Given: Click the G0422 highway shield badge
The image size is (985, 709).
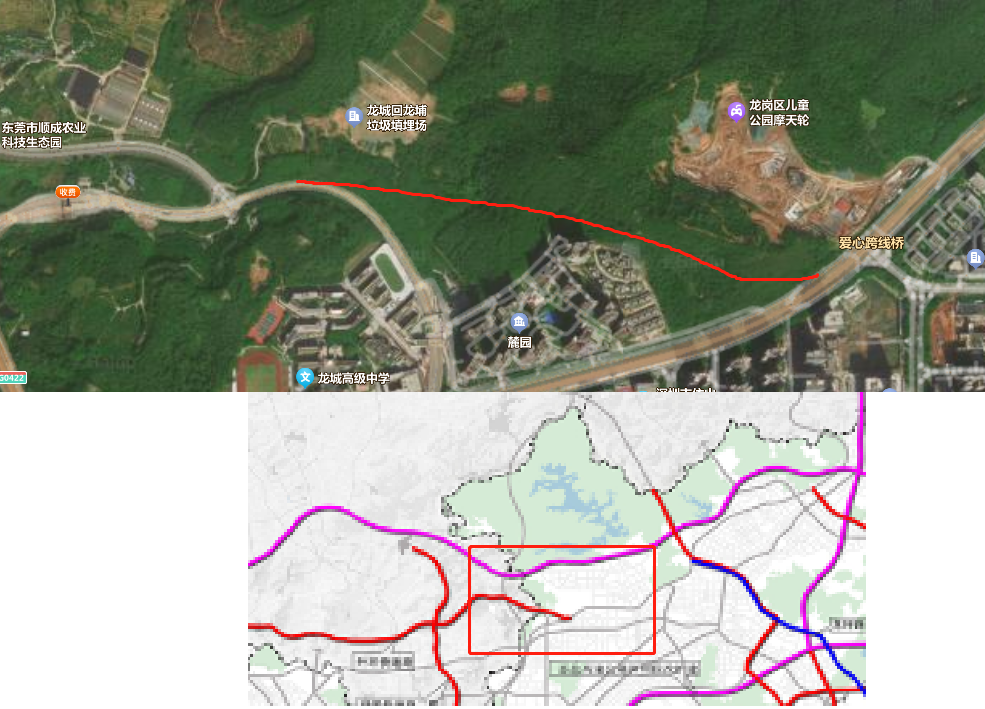Looking at the screenshot, I should [13, 377].
